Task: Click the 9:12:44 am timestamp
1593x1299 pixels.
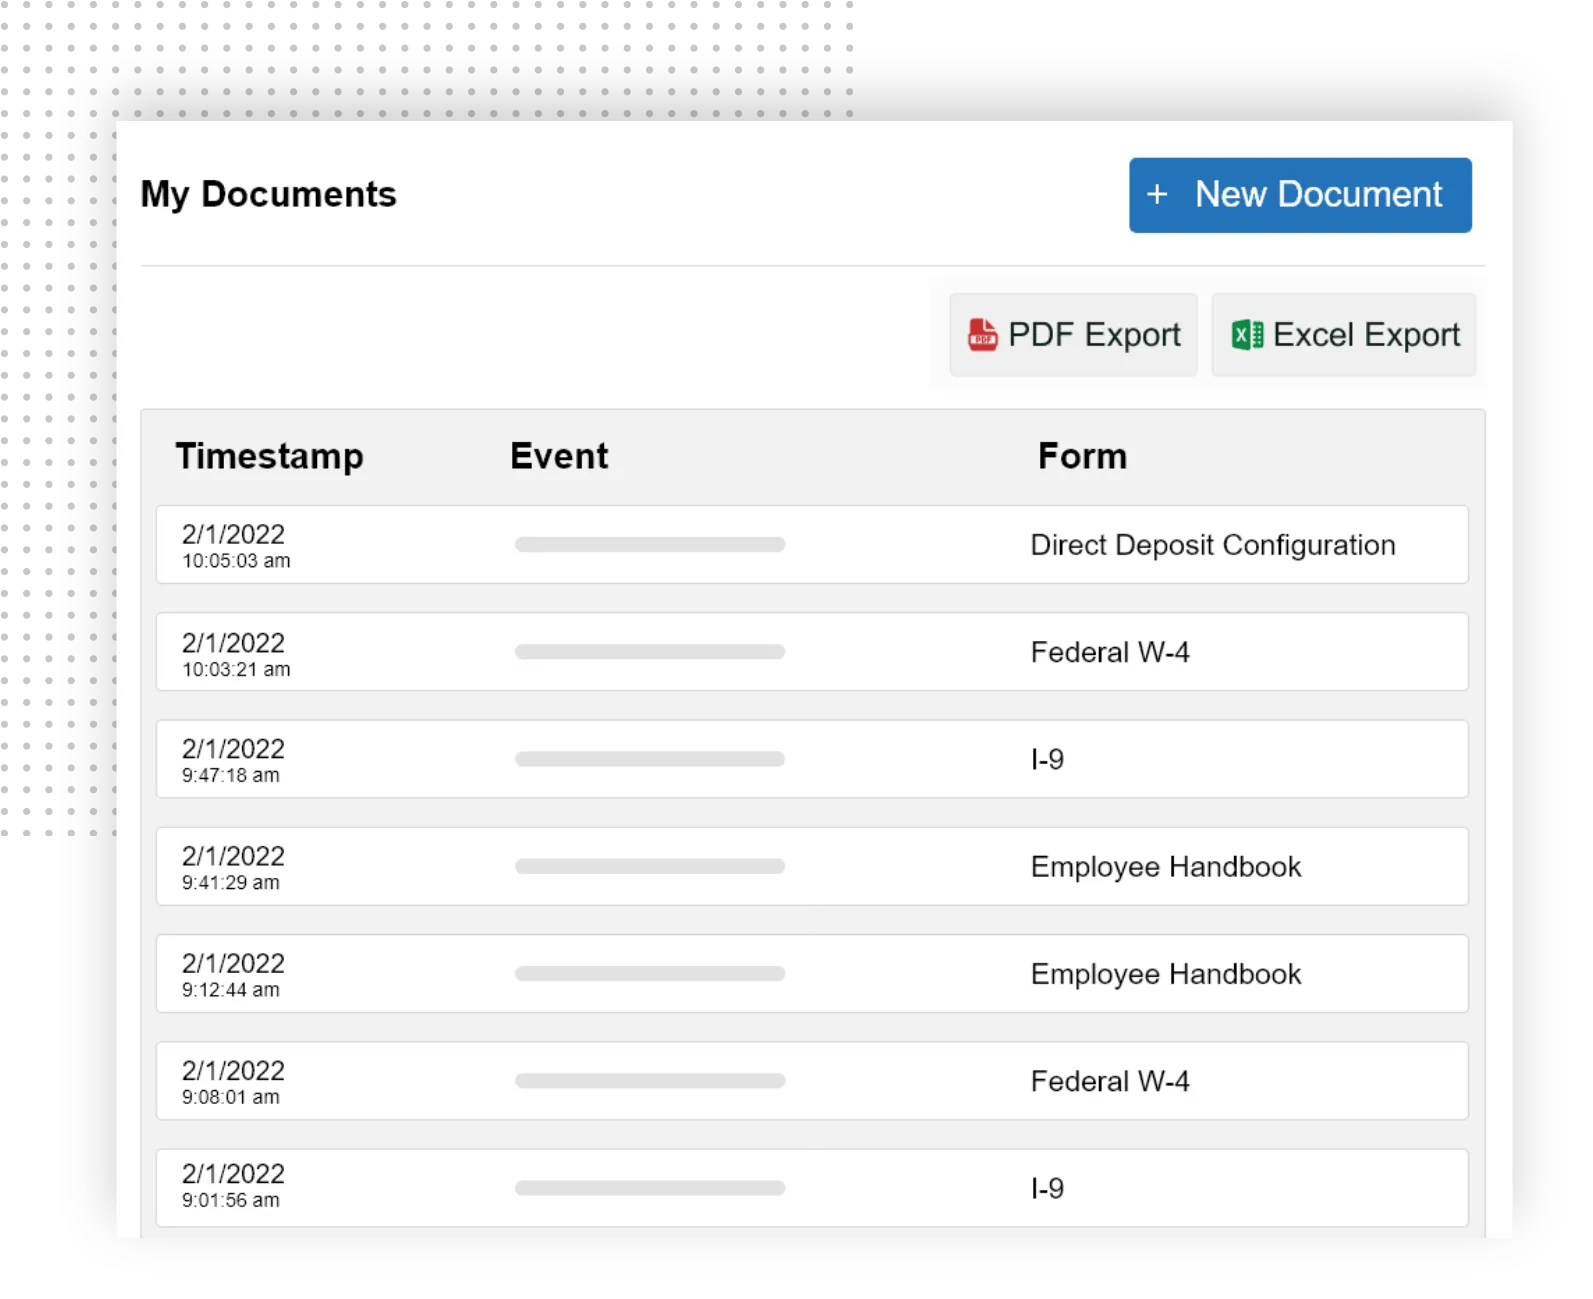Action: (x=231, y=990)
